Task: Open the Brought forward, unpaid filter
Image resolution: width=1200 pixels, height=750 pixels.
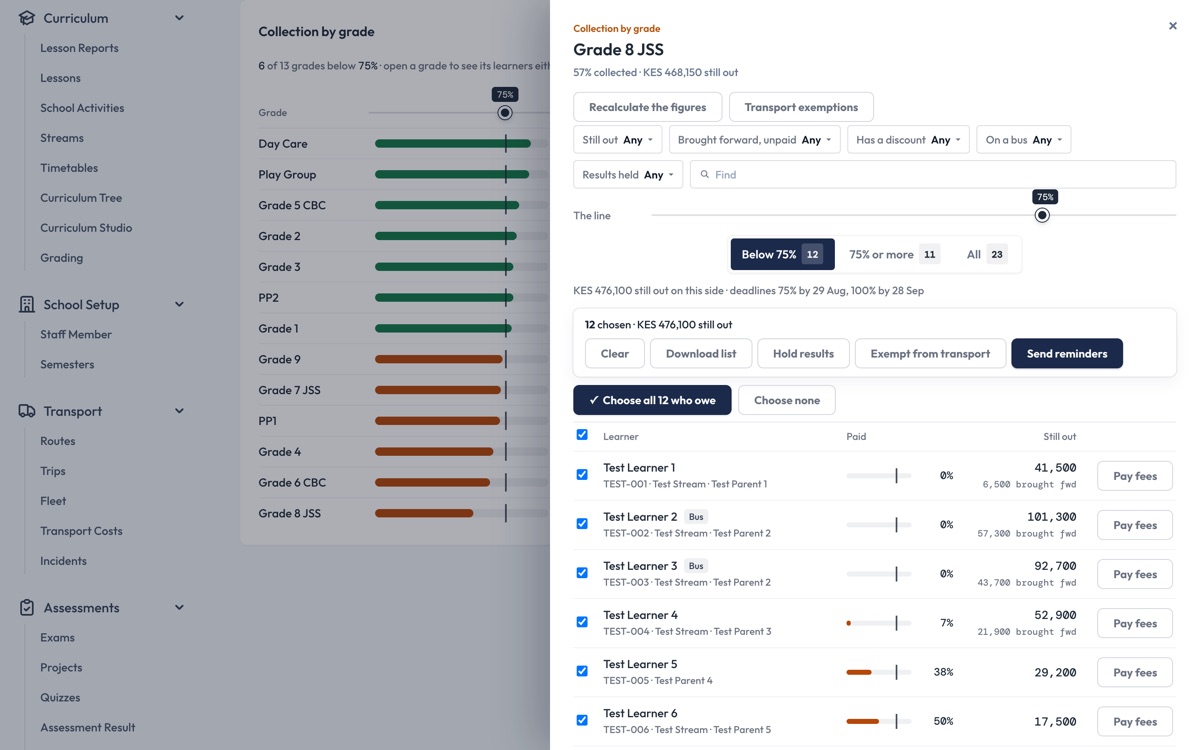Action: (x=755, y=140)
